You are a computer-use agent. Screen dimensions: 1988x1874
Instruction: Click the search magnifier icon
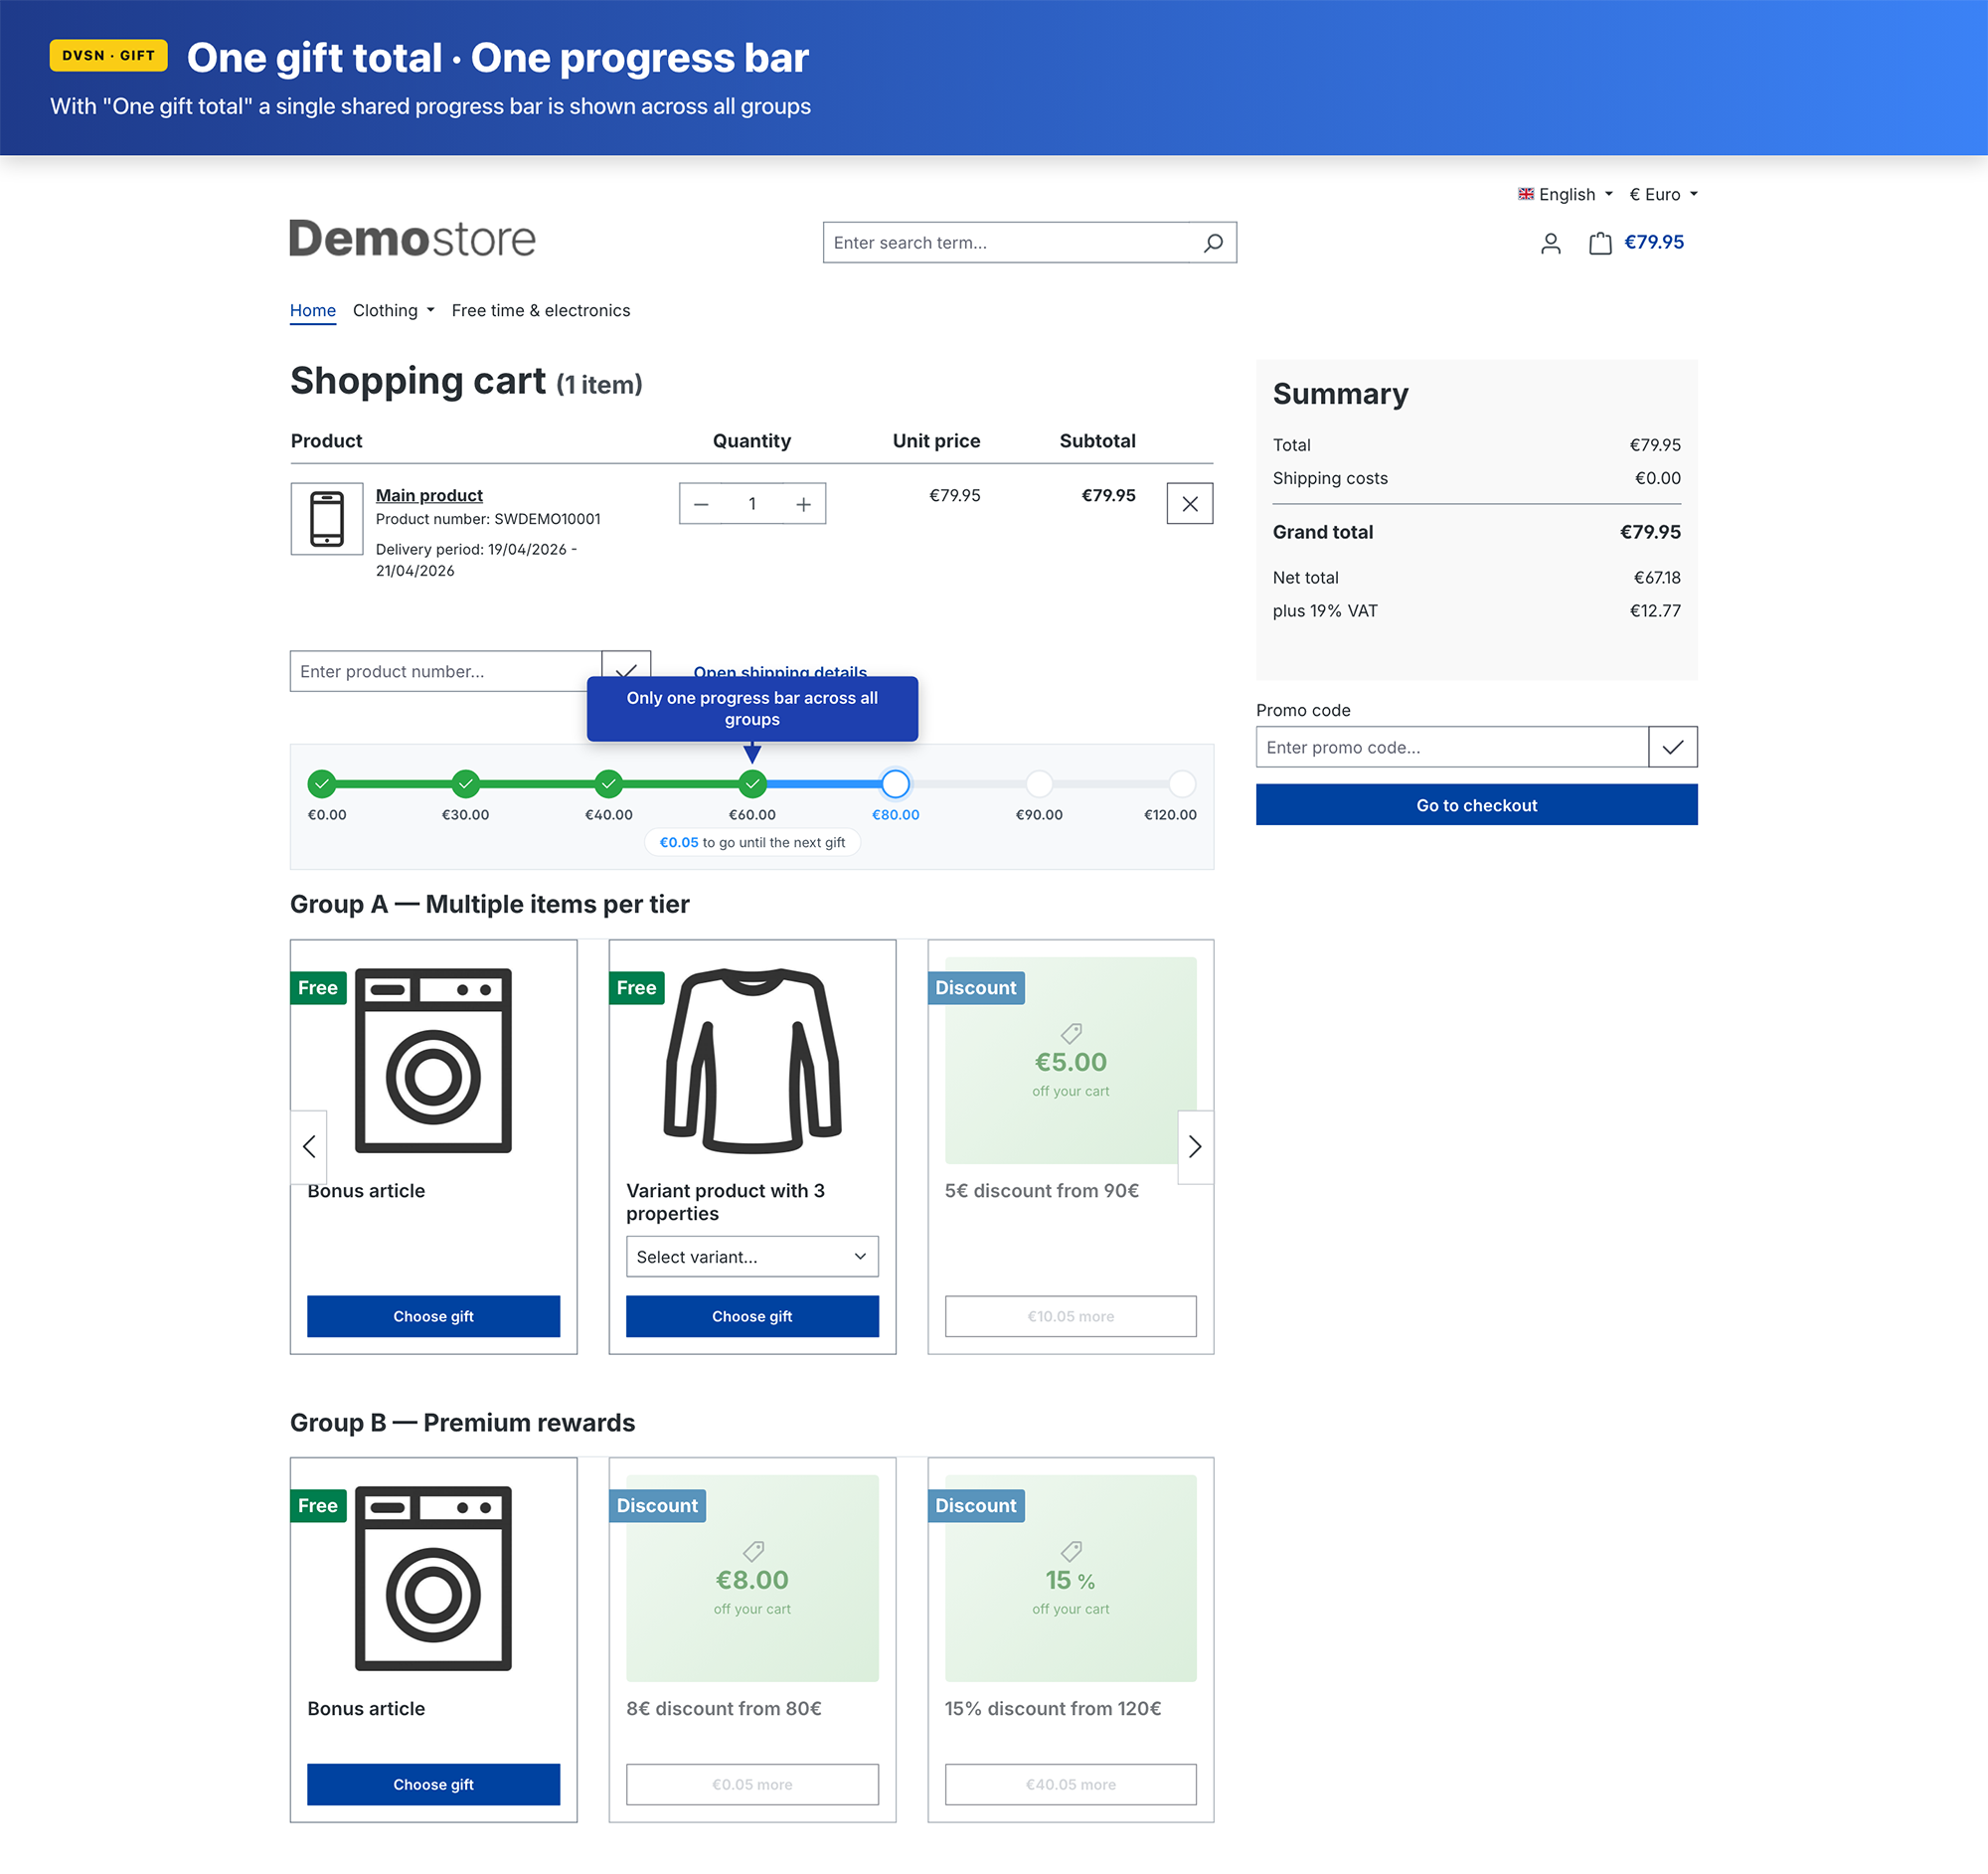point(1213,243)
